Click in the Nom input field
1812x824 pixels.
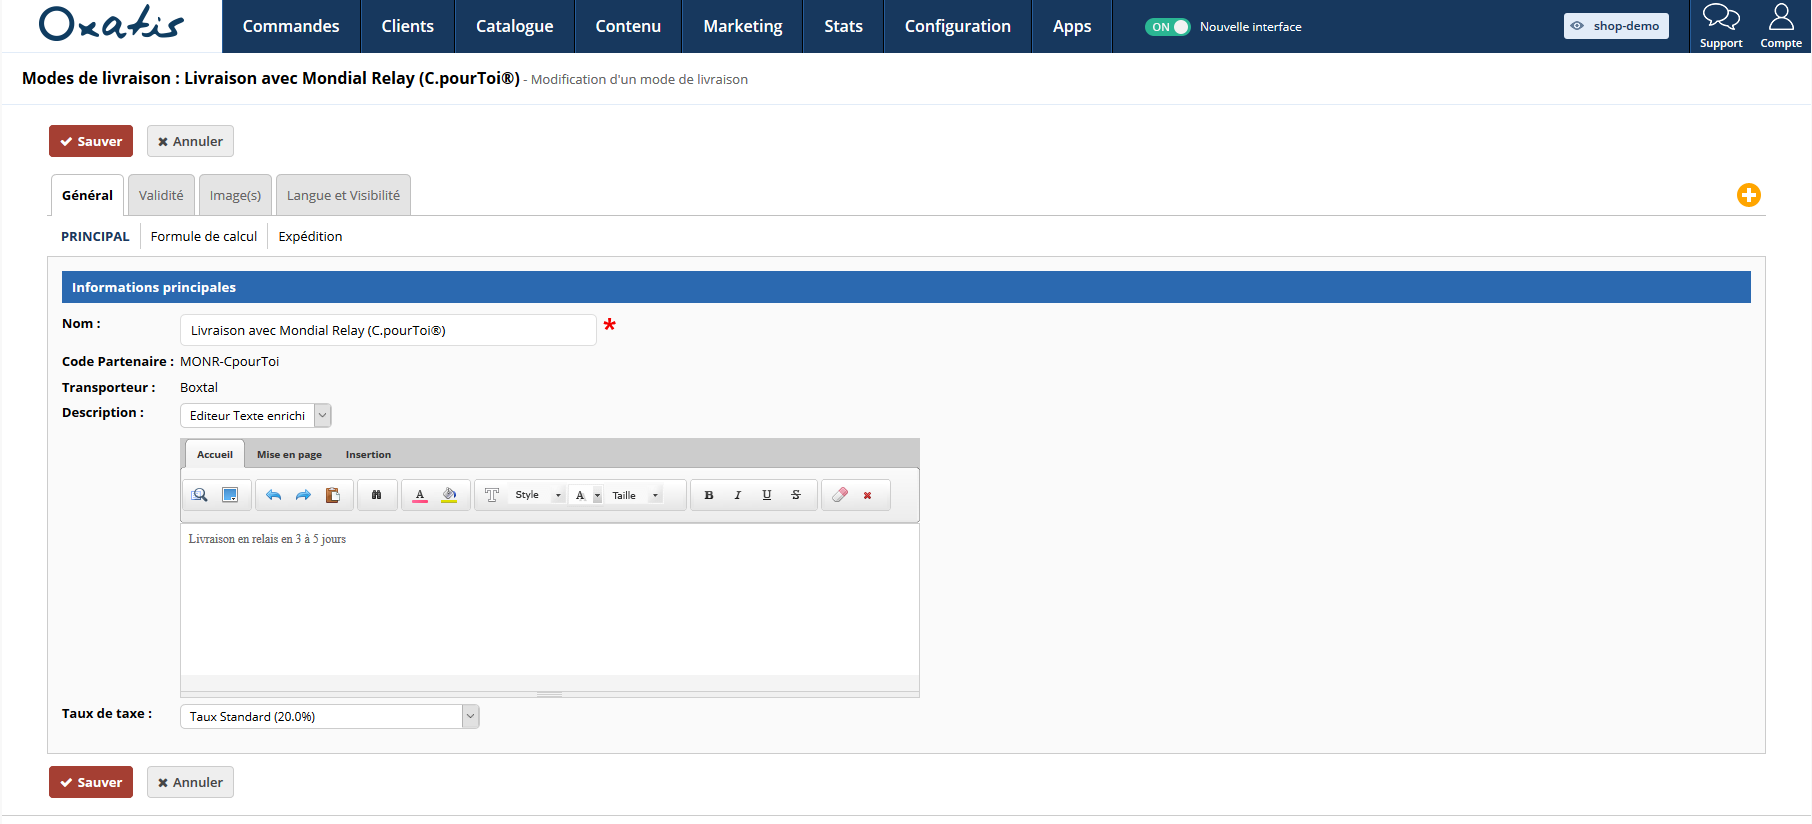[387, 330]
